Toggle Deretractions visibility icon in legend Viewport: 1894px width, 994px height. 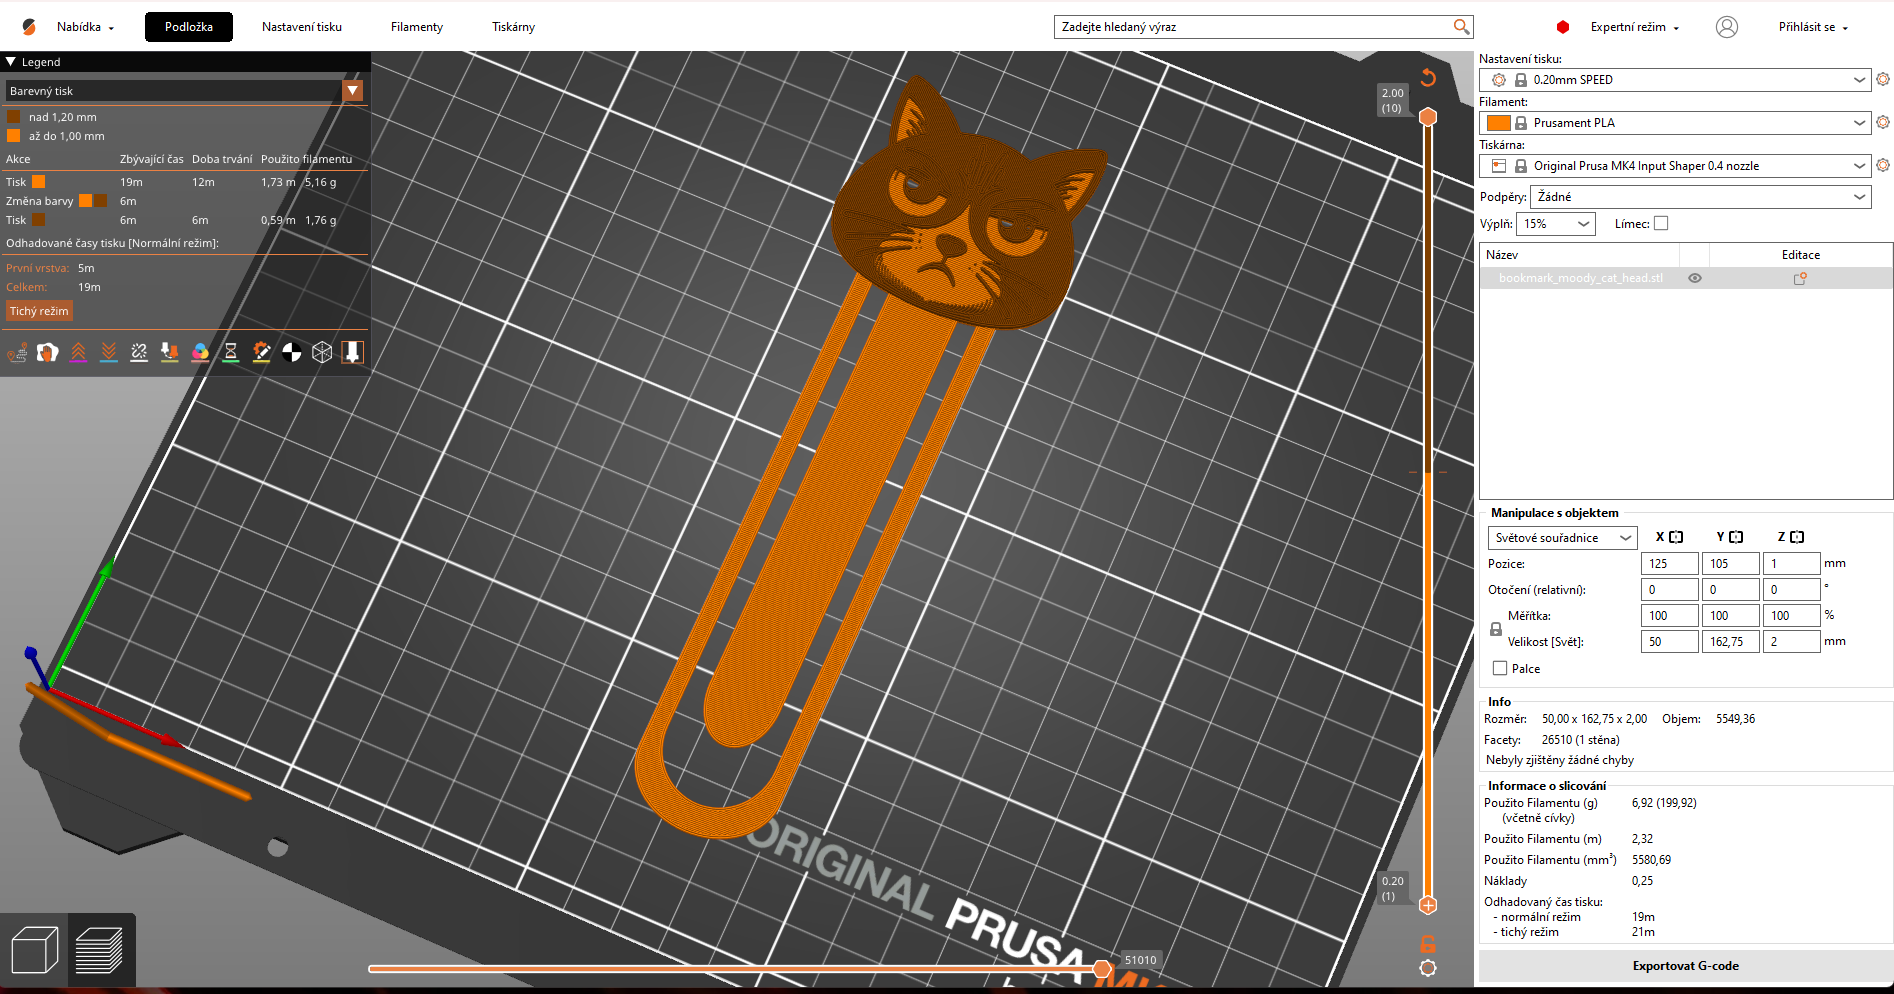109,352
